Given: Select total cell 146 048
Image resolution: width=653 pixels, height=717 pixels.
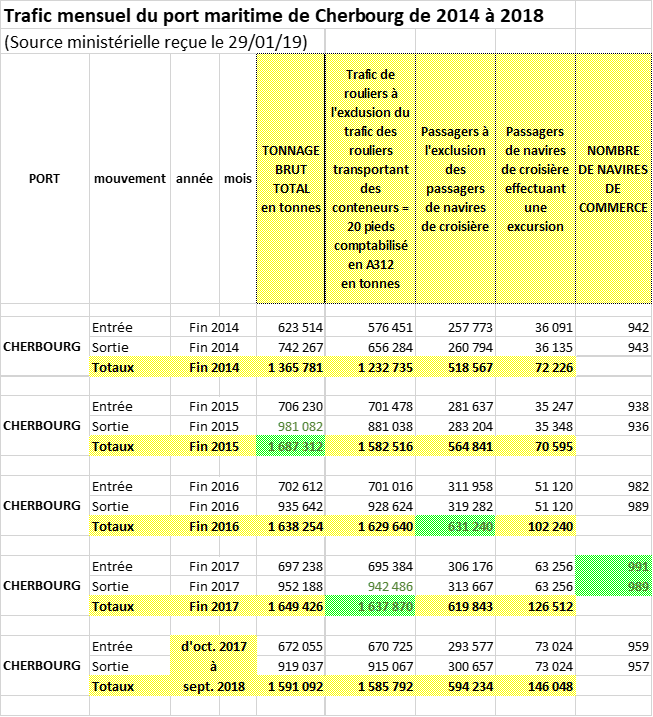Looking at the screenshot, I should tap(535, 686).
